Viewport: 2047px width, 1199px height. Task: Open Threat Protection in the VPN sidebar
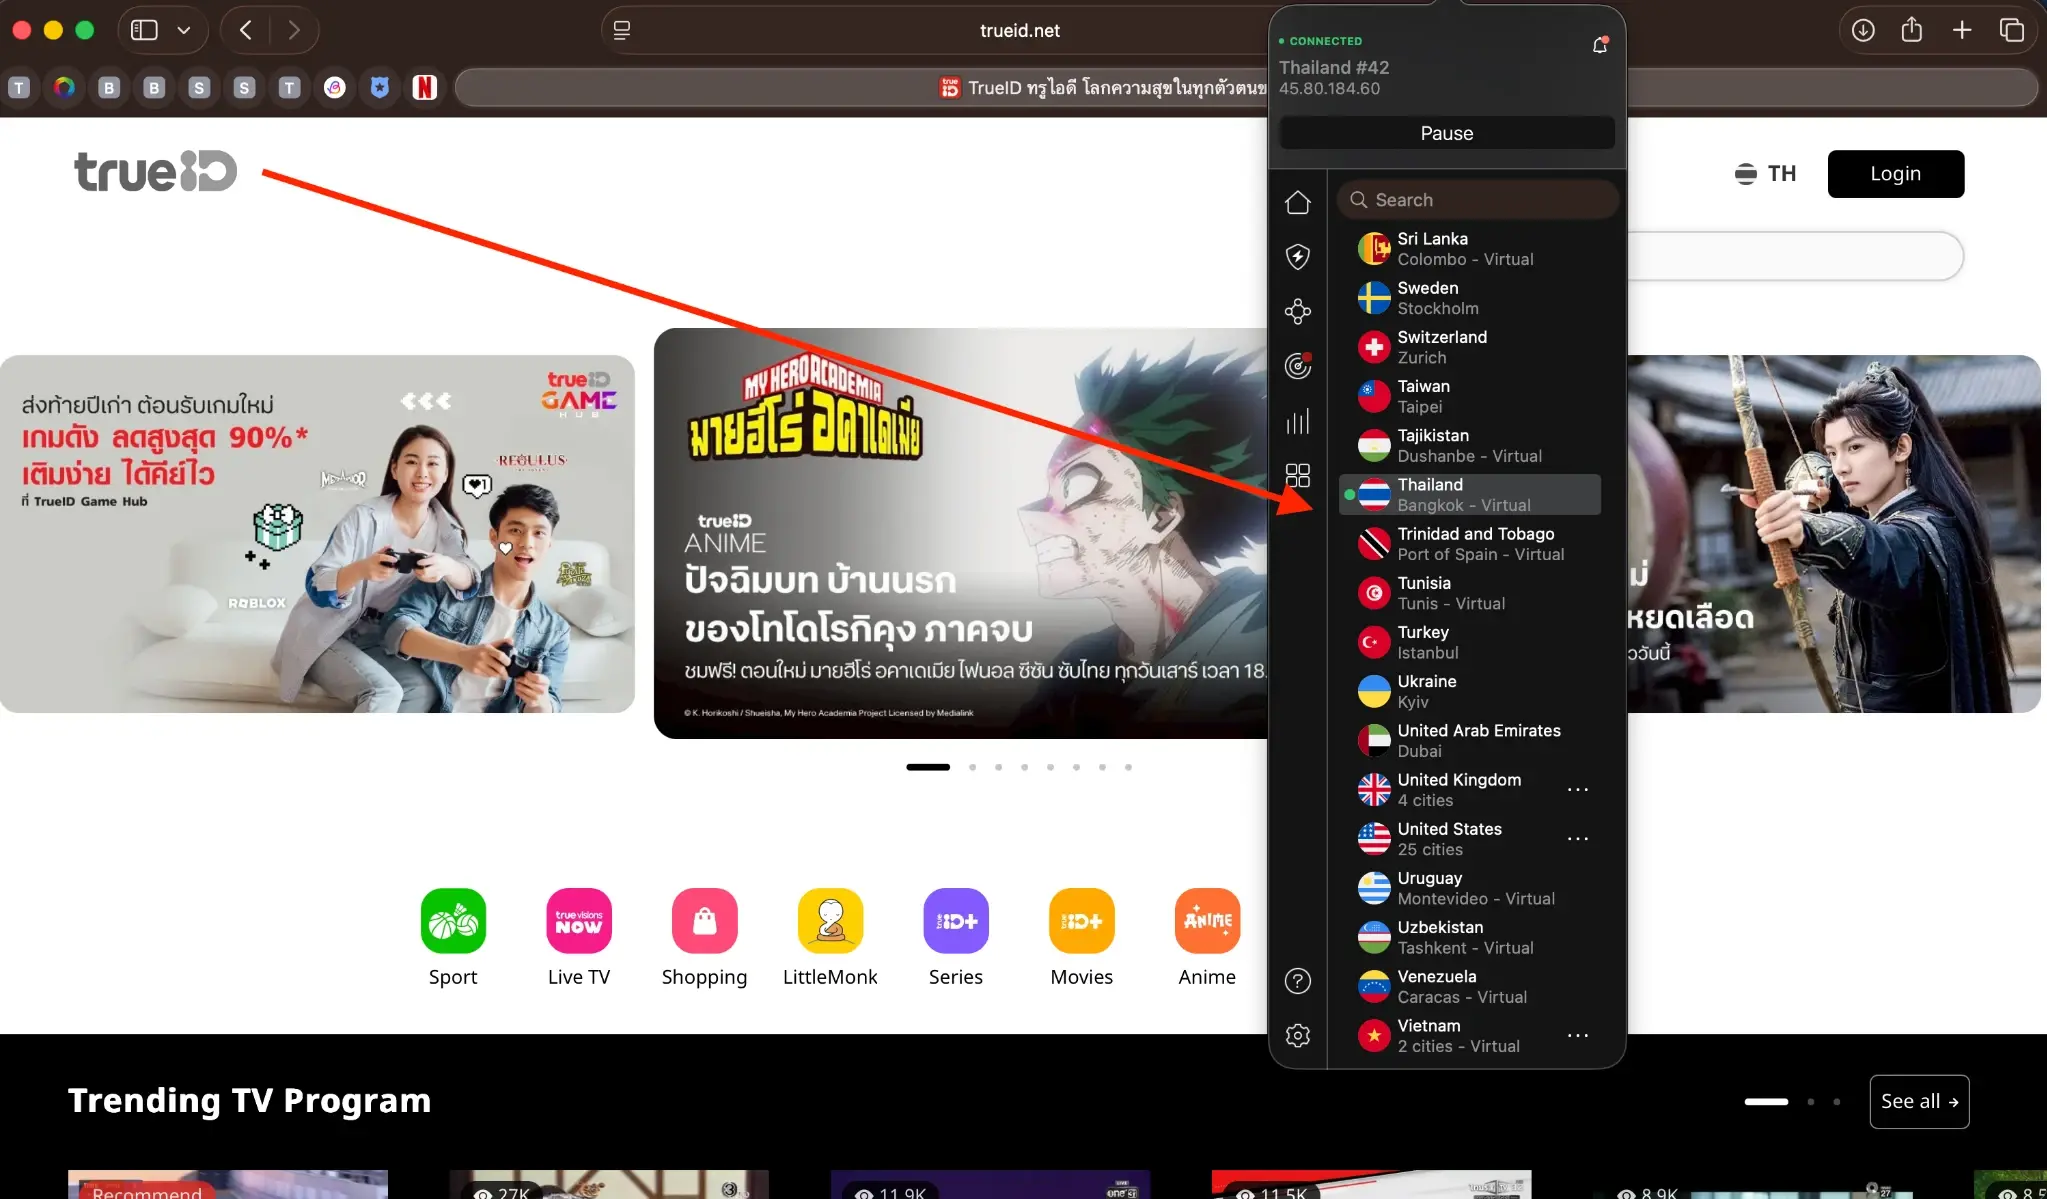1297,257
